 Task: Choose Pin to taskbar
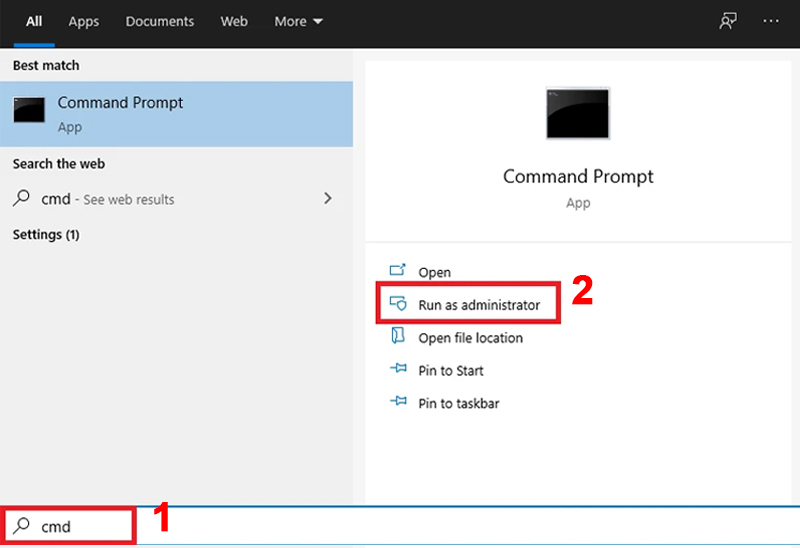coord(459,403)
